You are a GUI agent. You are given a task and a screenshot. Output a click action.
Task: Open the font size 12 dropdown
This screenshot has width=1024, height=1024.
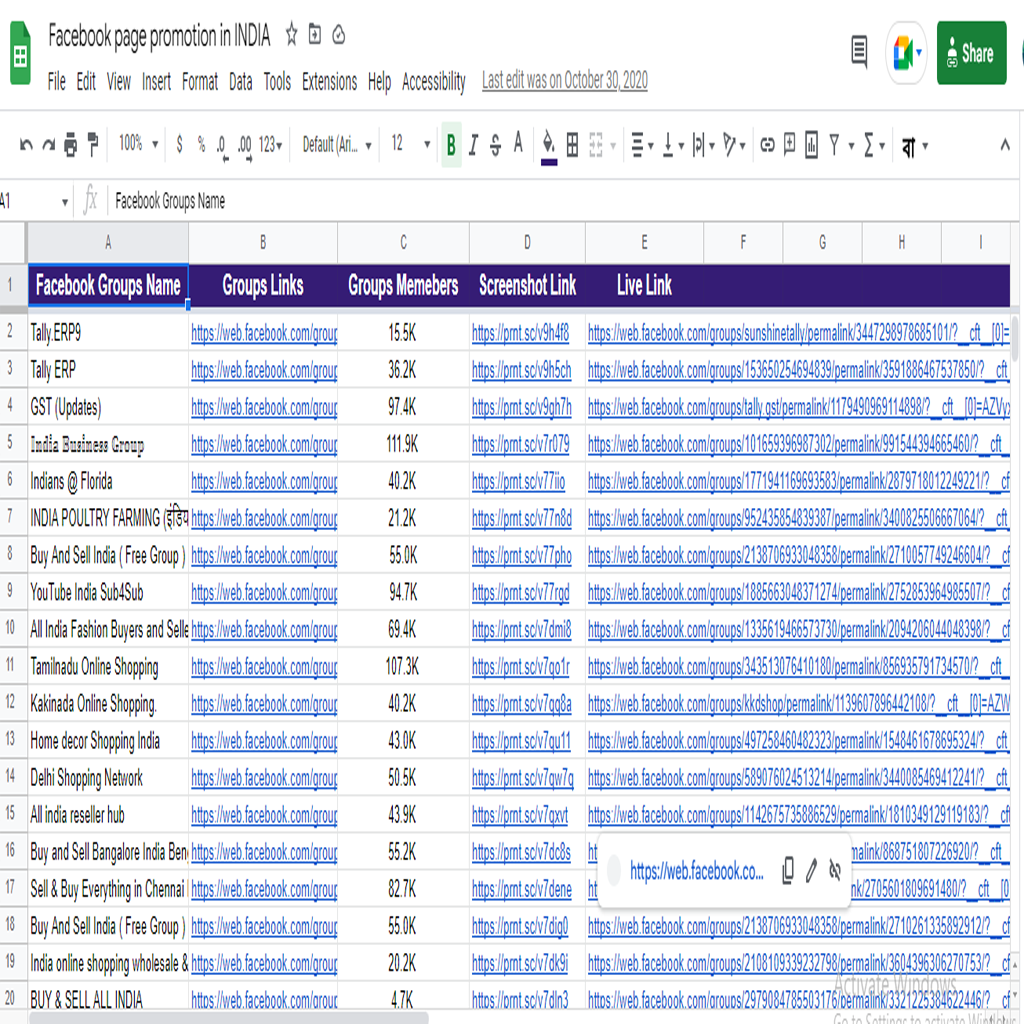(x=411, y=143)
